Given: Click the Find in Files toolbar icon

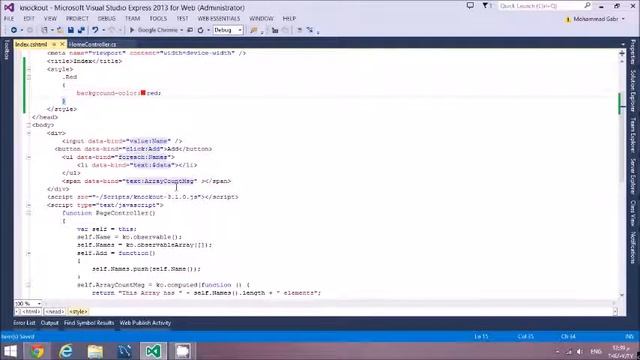Looking at the screenshot, I should [x=253, y=30].
